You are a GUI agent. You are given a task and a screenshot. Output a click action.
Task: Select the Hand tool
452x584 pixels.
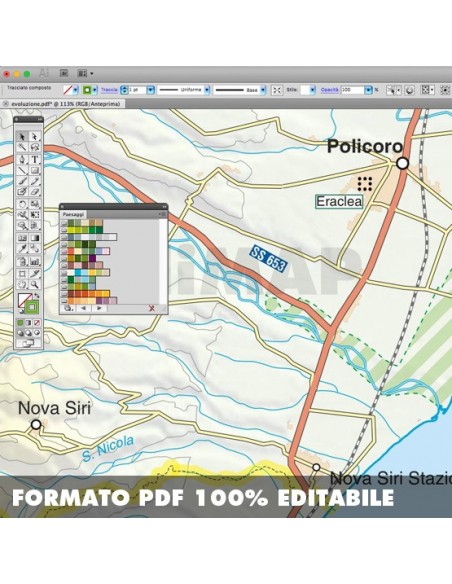coord(22,285)
